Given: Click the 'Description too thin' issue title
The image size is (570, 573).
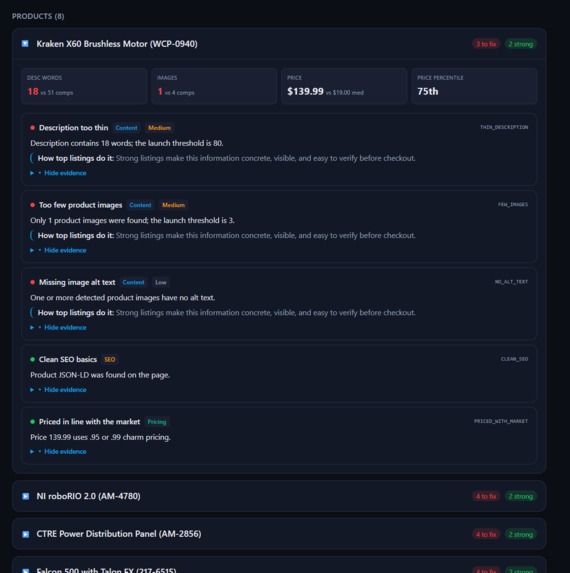Looking at the screenshot, I should tap(73, 128).
